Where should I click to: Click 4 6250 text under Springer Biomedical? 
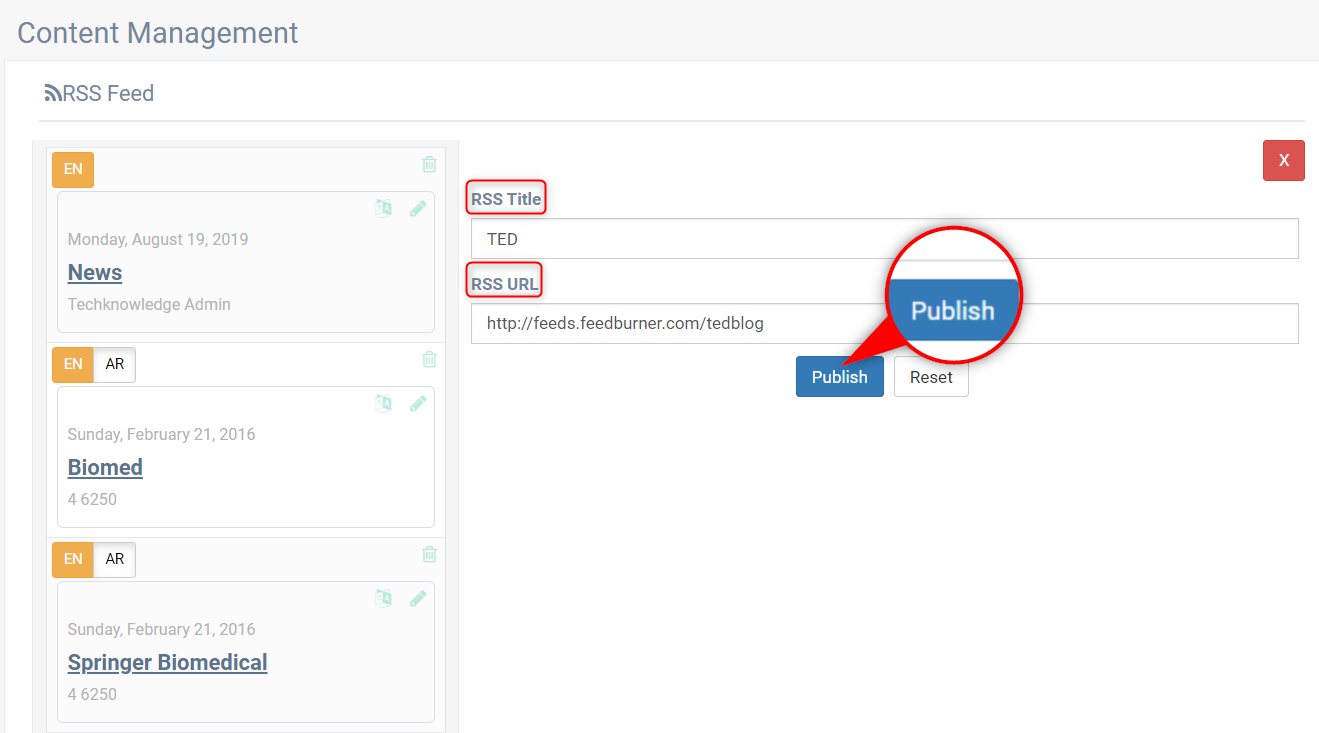[x=92, y=694]
